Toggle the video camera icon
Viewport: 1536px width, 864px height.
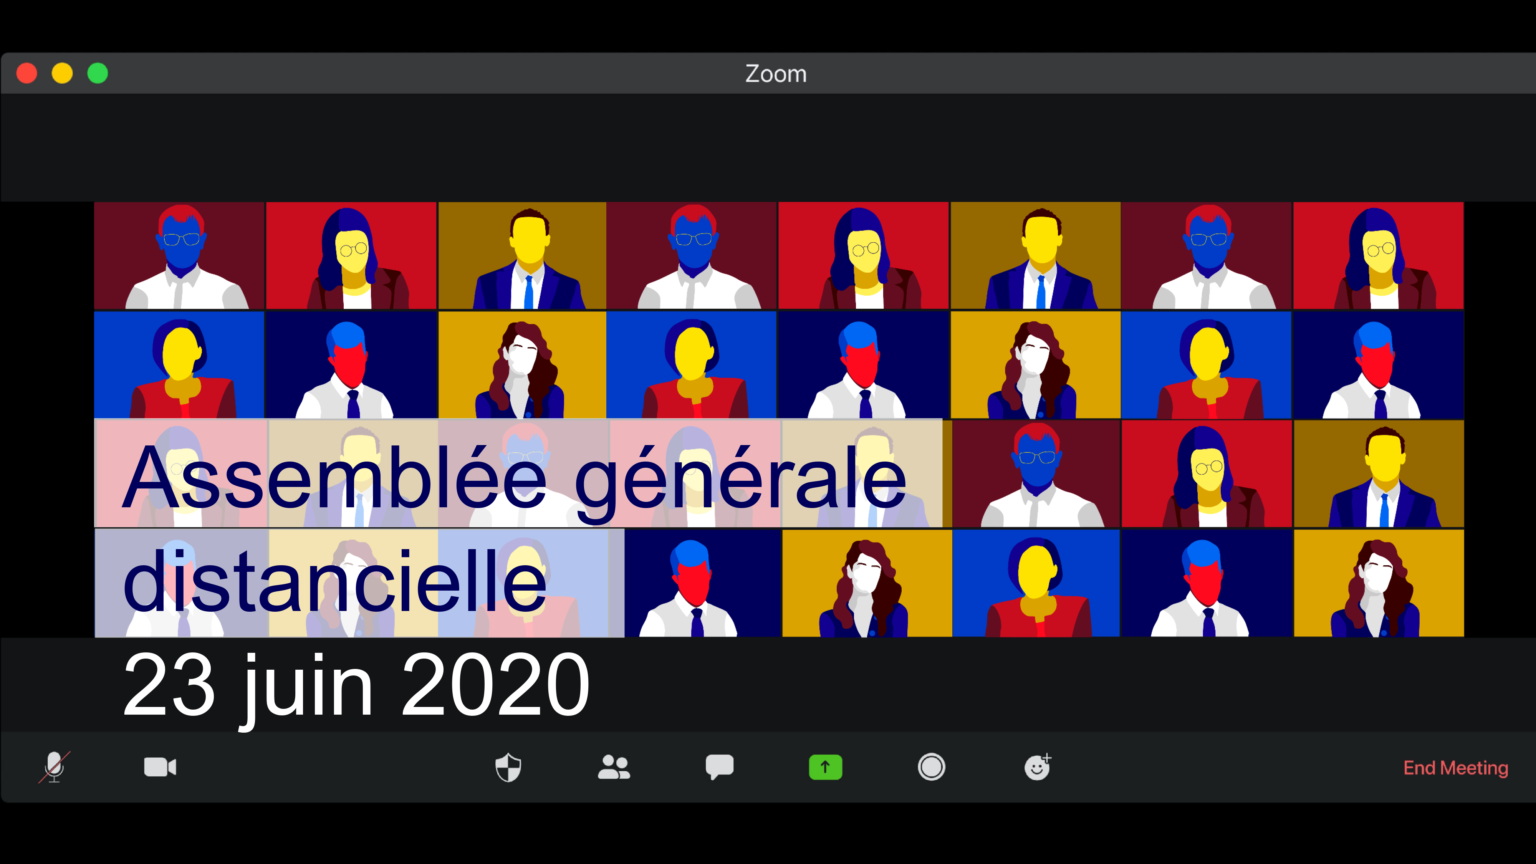[160, 767]
